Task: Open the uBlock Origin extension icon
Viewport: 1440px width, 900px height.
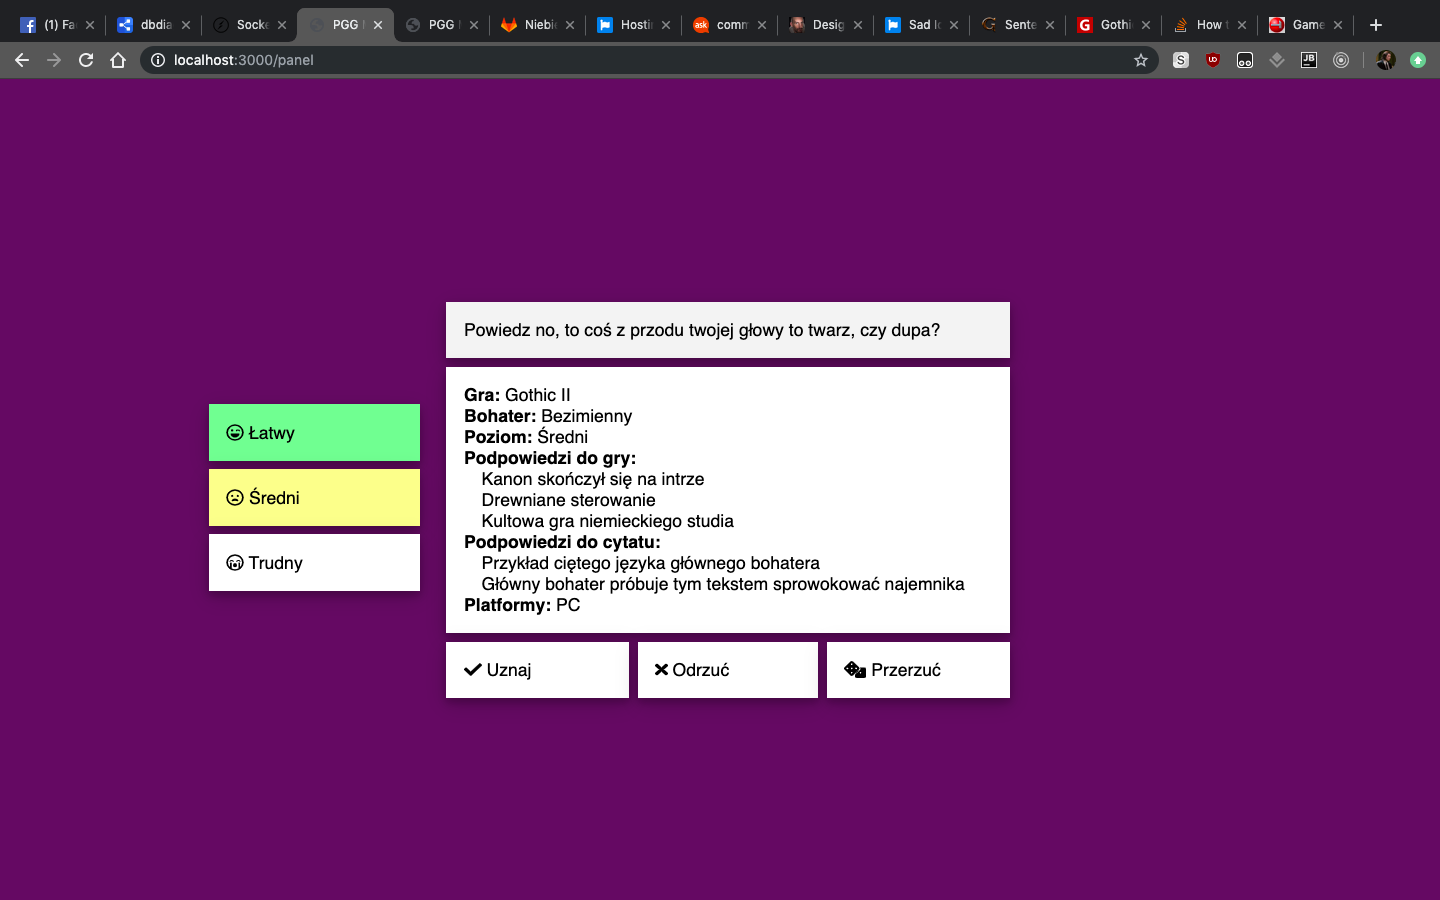Action: [1213, 60]
